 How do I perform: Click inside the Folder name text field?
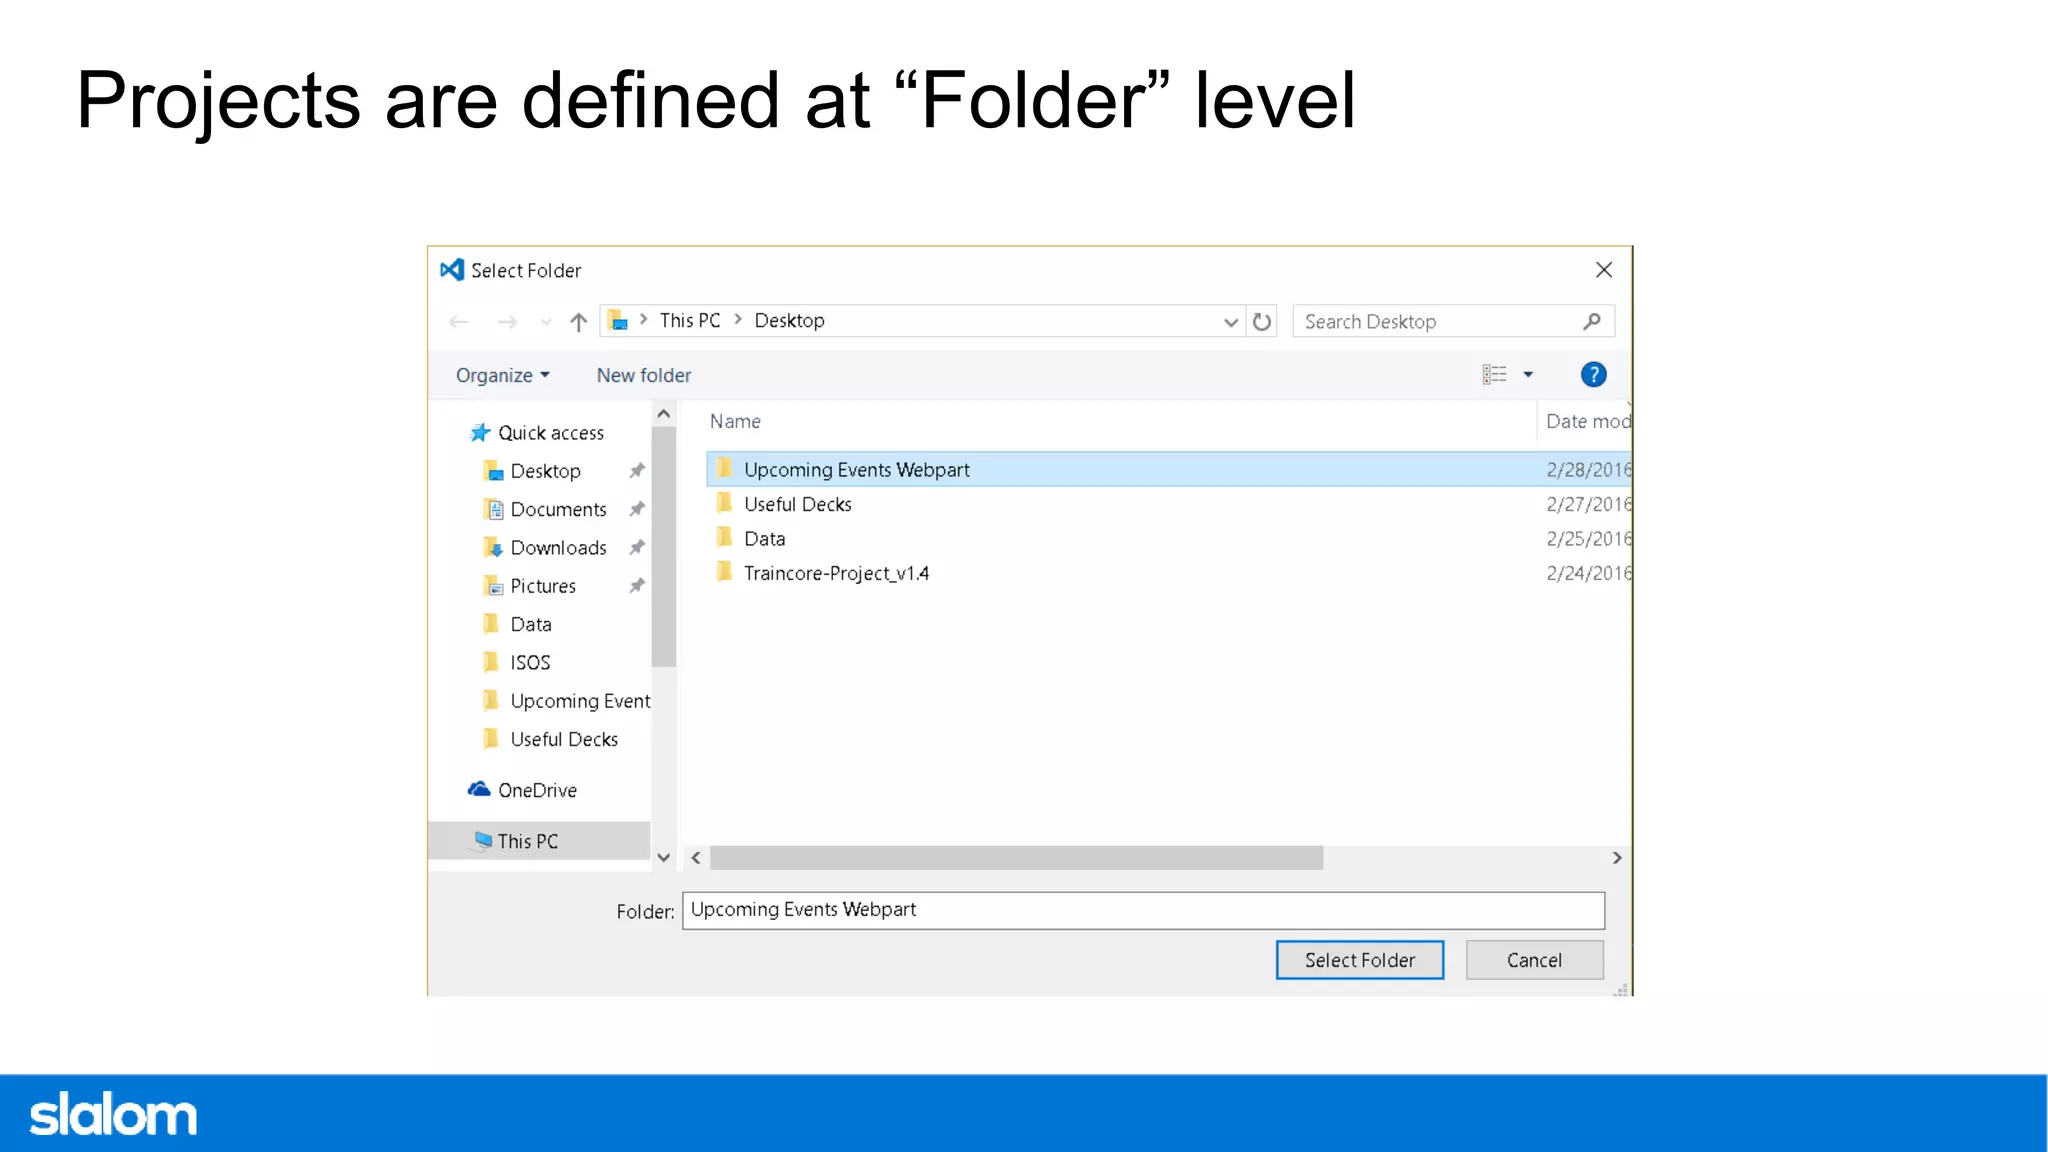(1142, 910)
